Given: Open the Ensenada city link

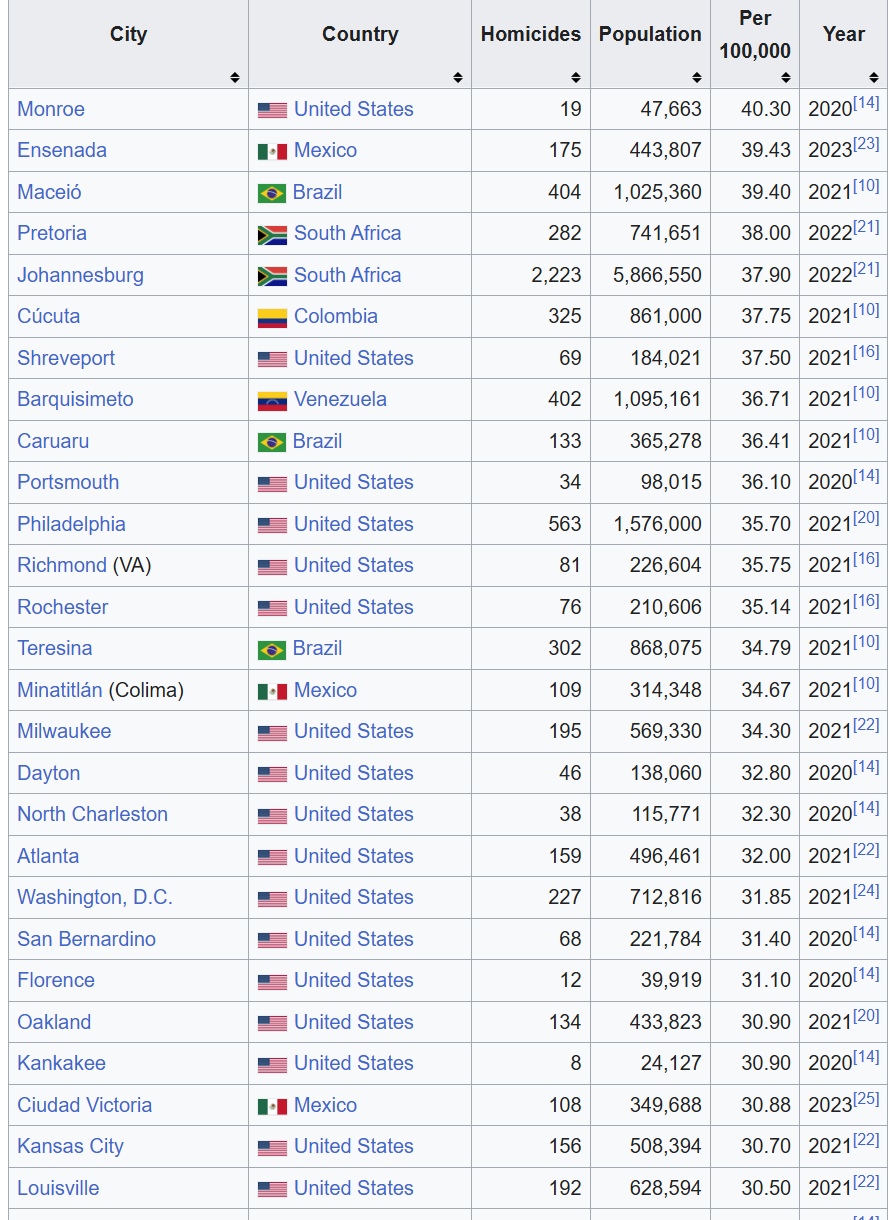Looking at the screenshot, I should 62,150.
